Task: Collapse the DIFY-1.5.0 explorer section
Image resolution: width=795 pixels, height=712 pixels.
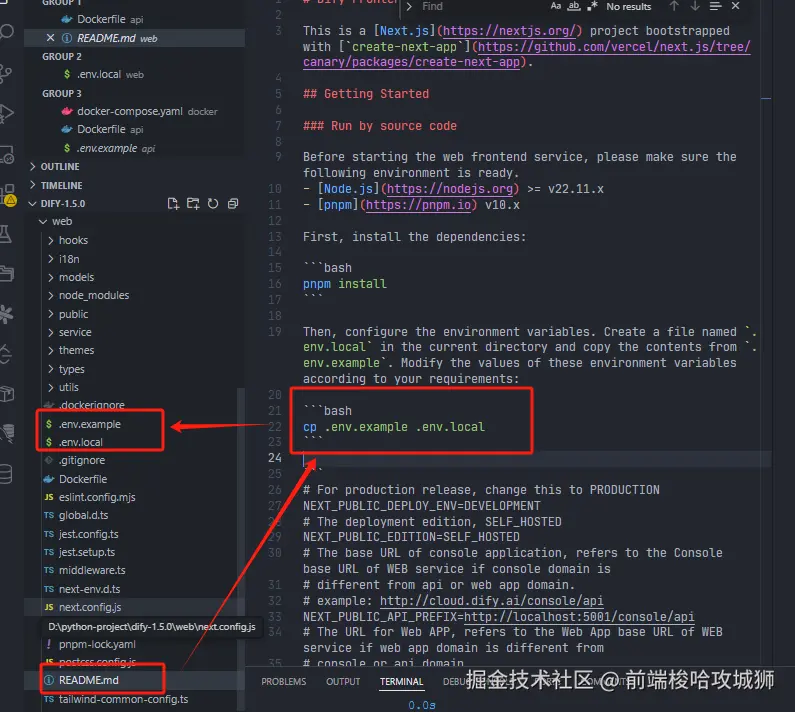Action: [63, 204]
